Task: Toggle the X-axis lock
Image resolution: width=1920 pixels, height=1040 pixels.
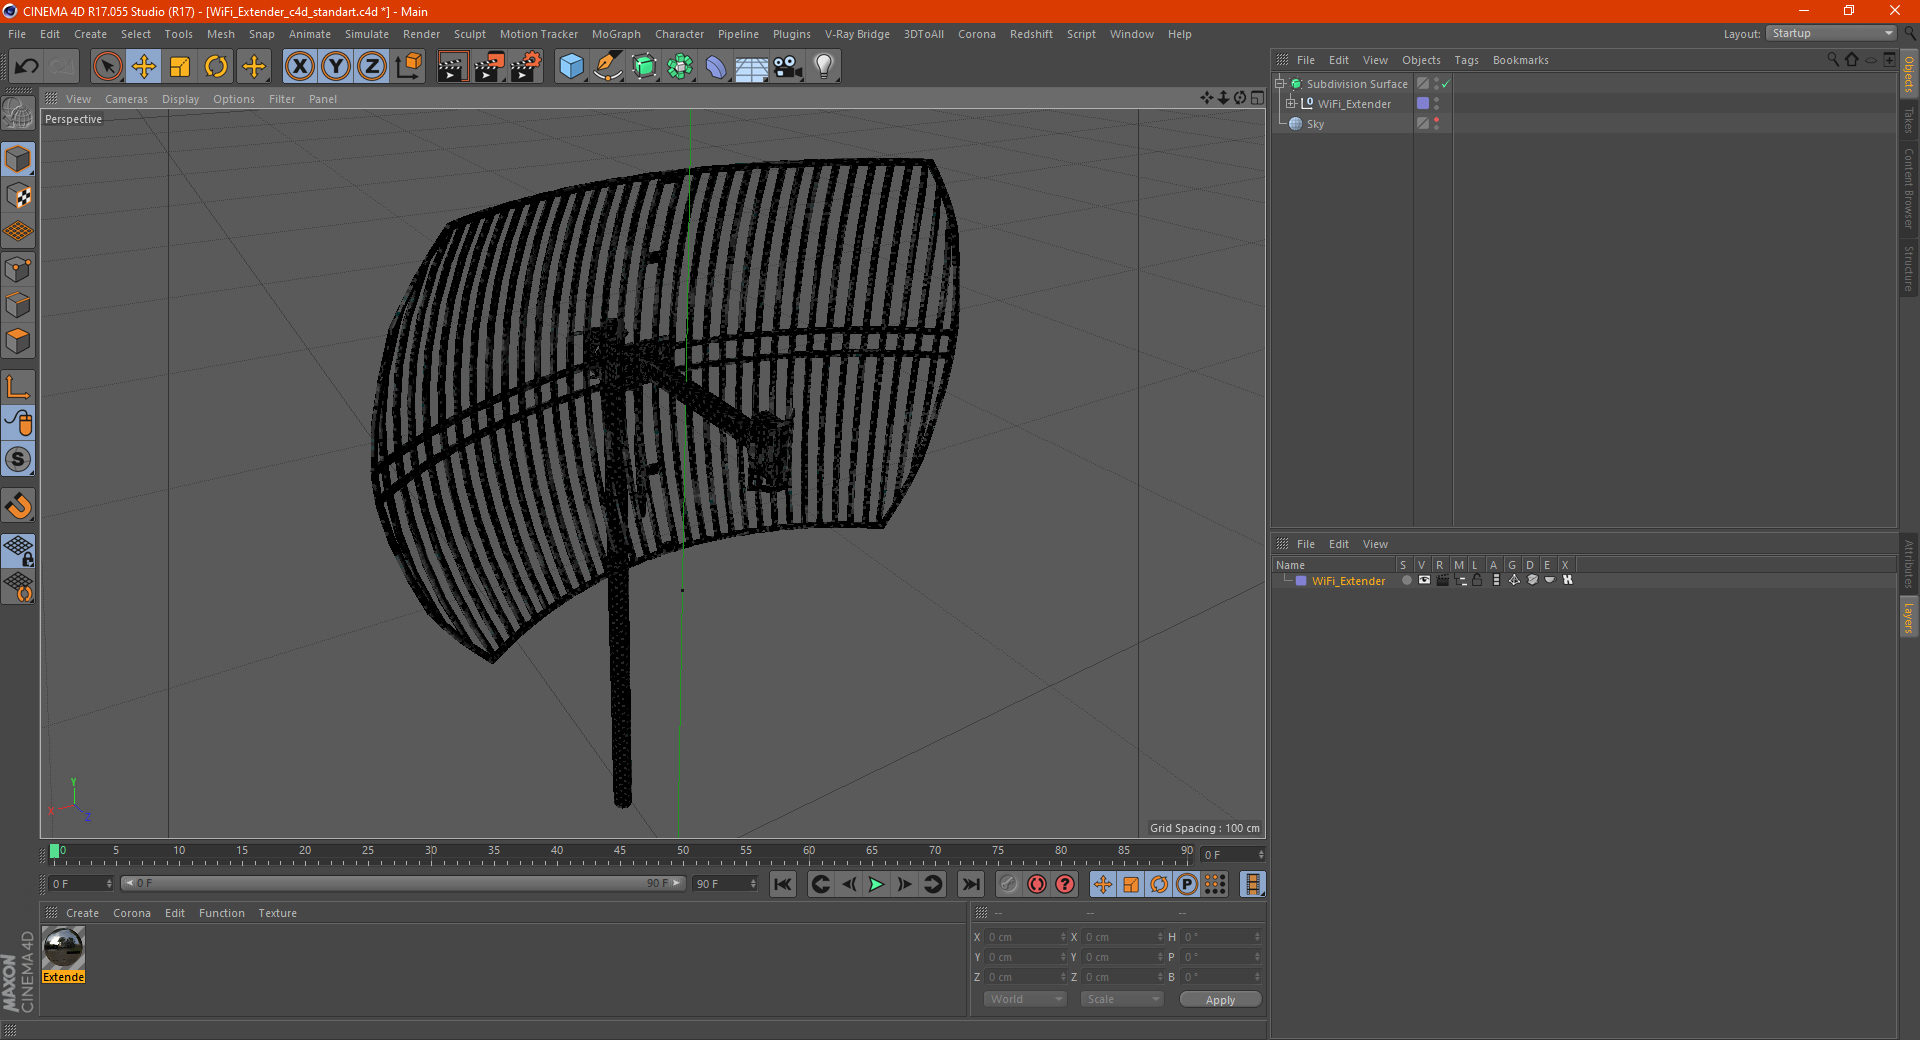Action: point(299,67)
